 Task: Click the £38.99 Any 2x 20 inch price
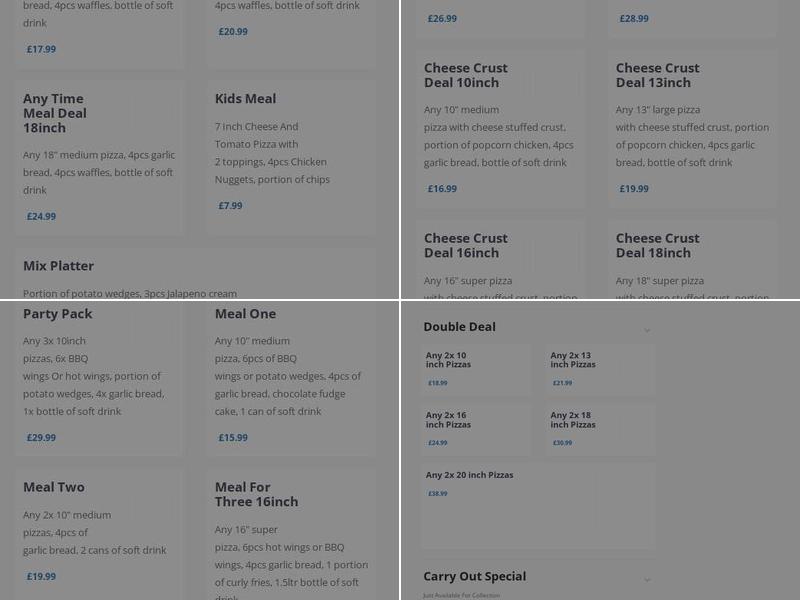tap(438, 492)
